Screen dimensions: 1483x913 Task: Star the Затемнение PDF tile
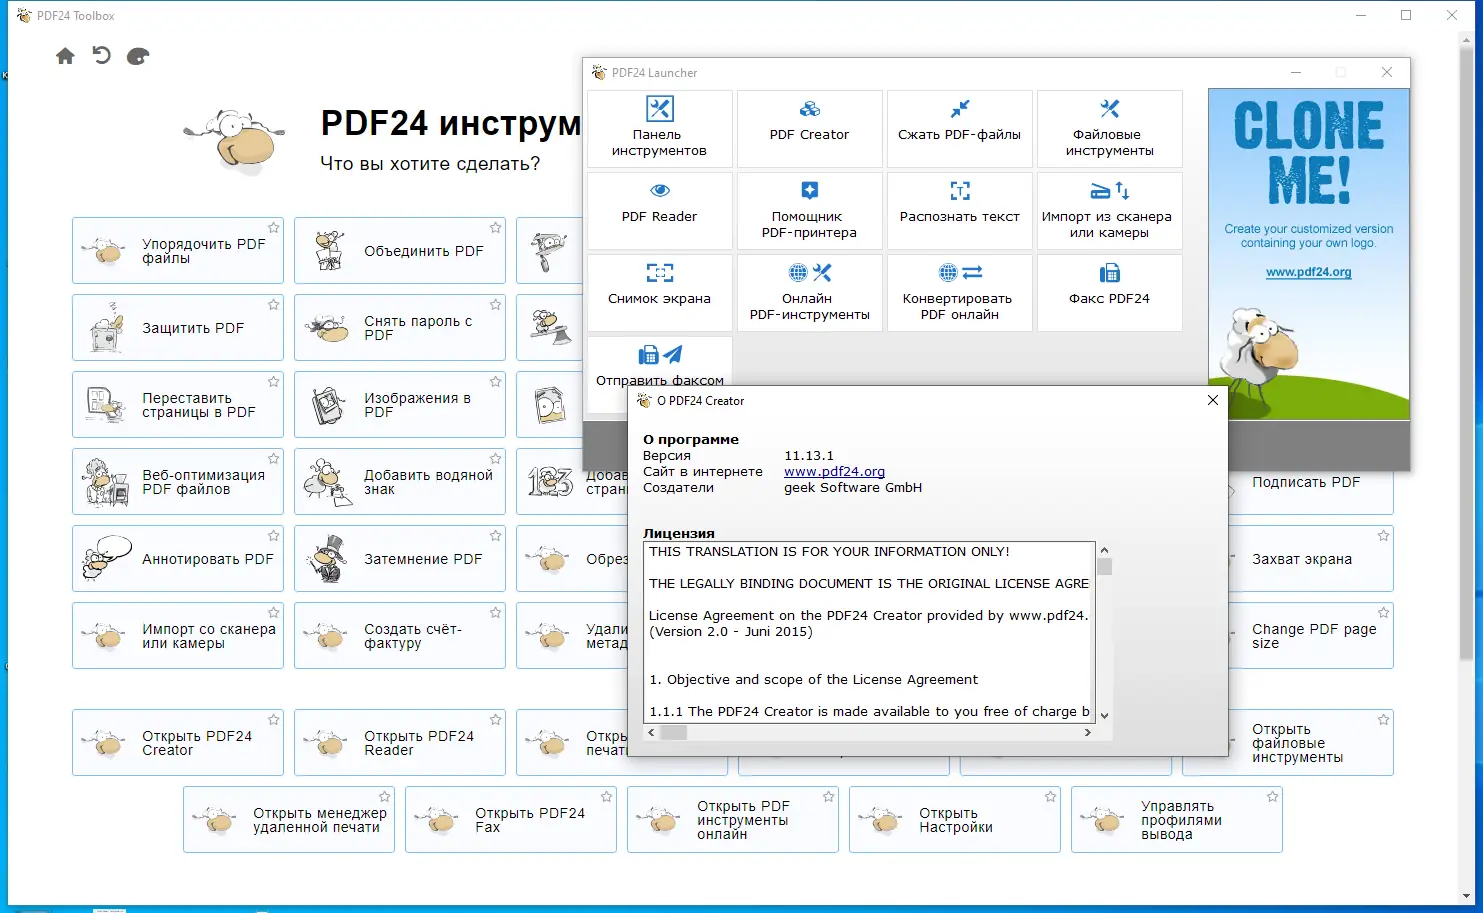pos(495,536)
